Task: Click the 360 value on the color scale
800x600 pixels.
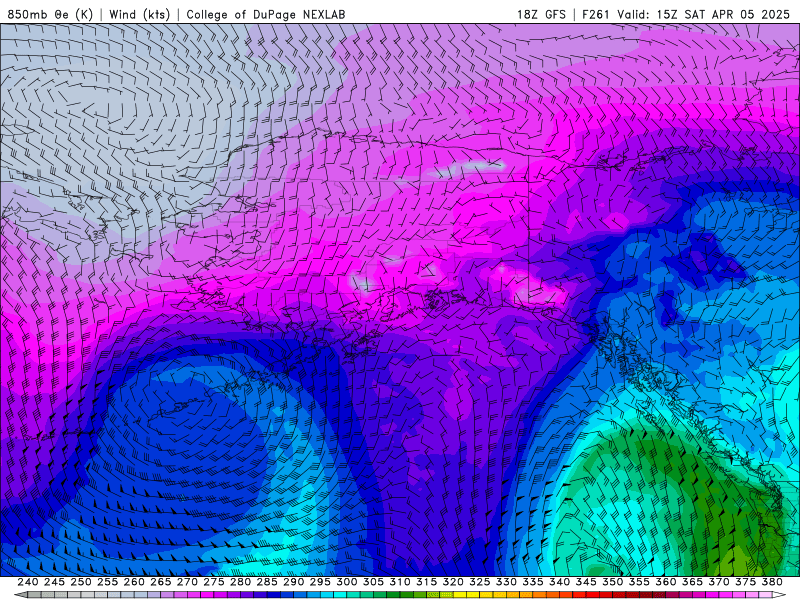Action: [x=665, y=582]
